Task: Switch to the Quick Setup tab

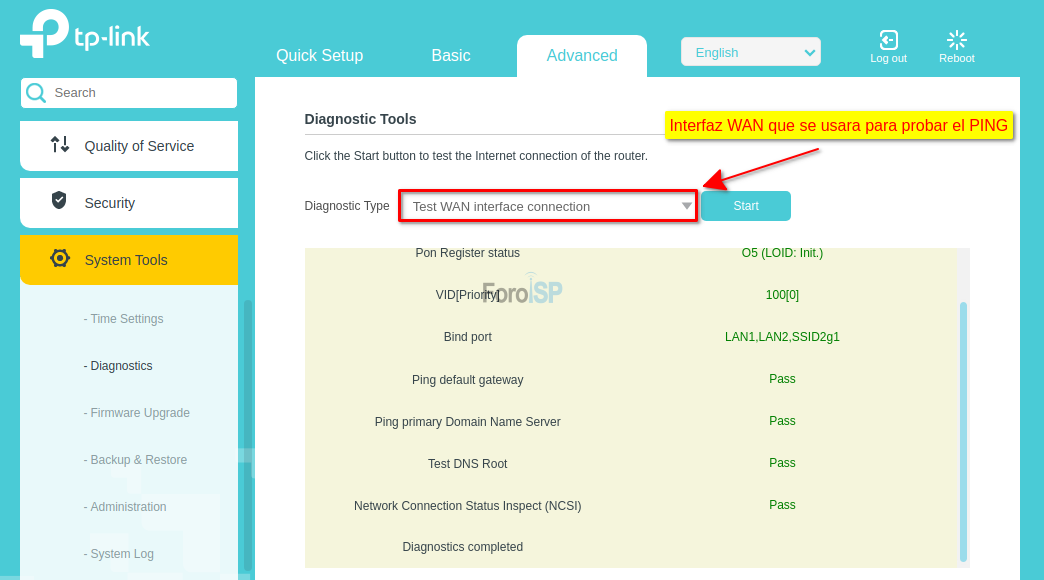Action: tap(319, 56)
